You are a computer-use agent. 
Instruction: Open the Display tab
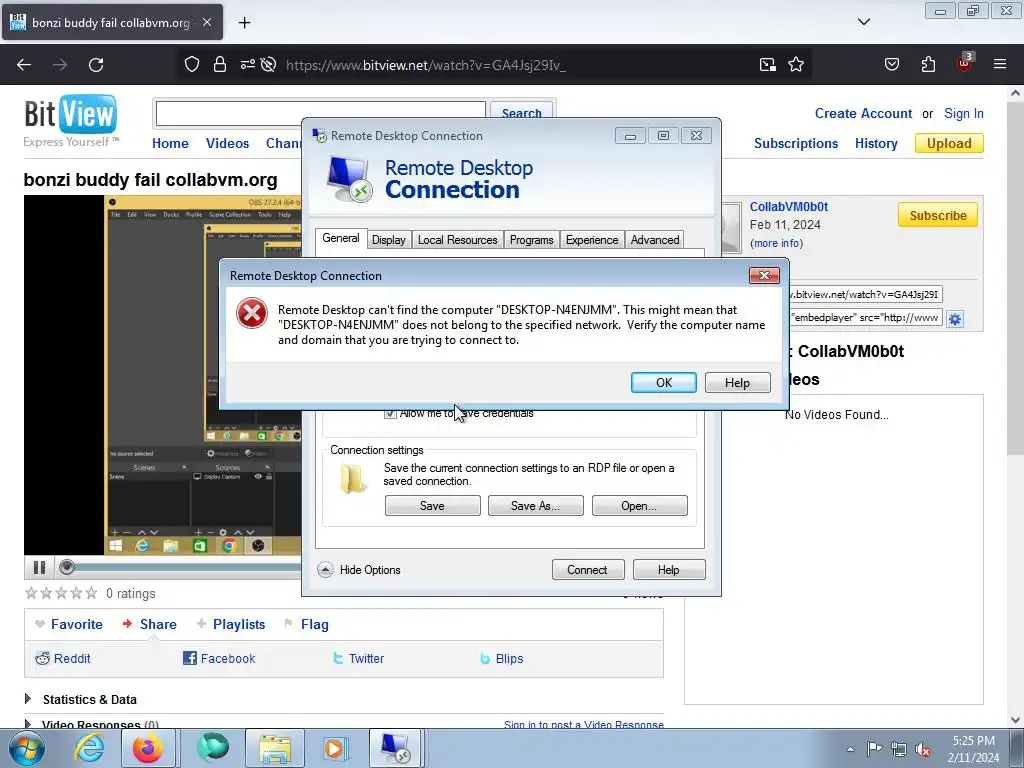click(x=389, y=240)
